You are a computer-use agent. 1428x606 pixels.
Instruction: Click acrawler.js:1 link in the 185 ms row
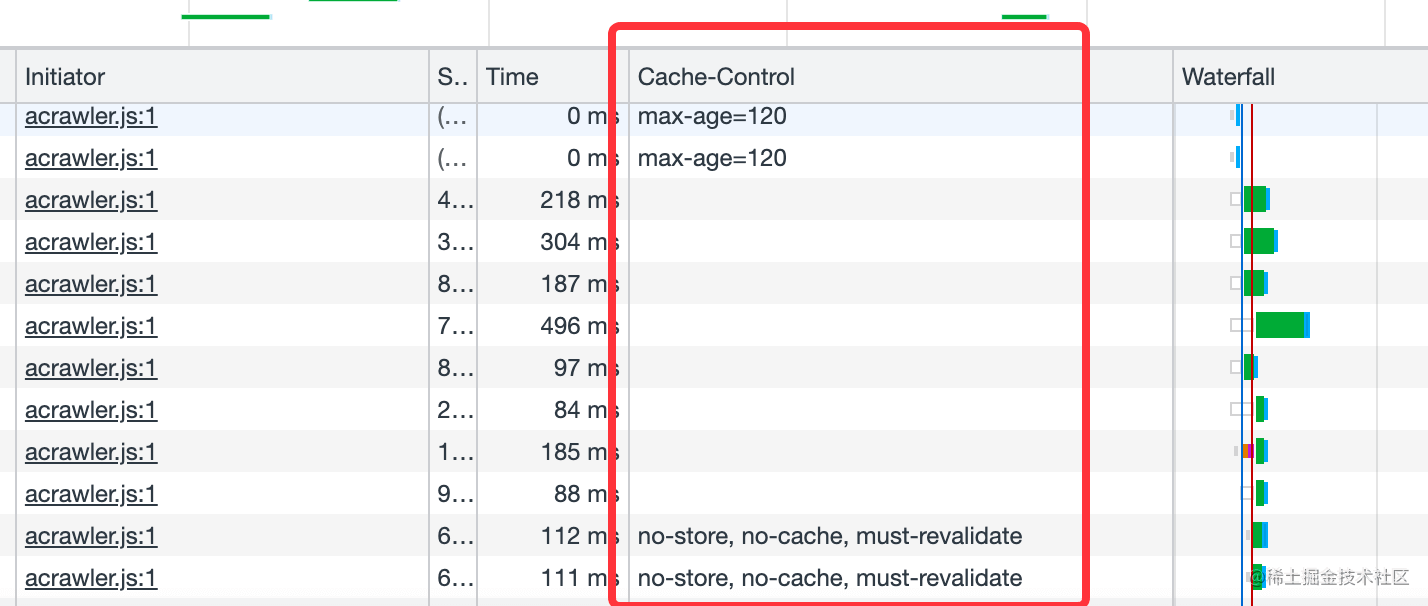pyautogui.click(x=91, y=452)
